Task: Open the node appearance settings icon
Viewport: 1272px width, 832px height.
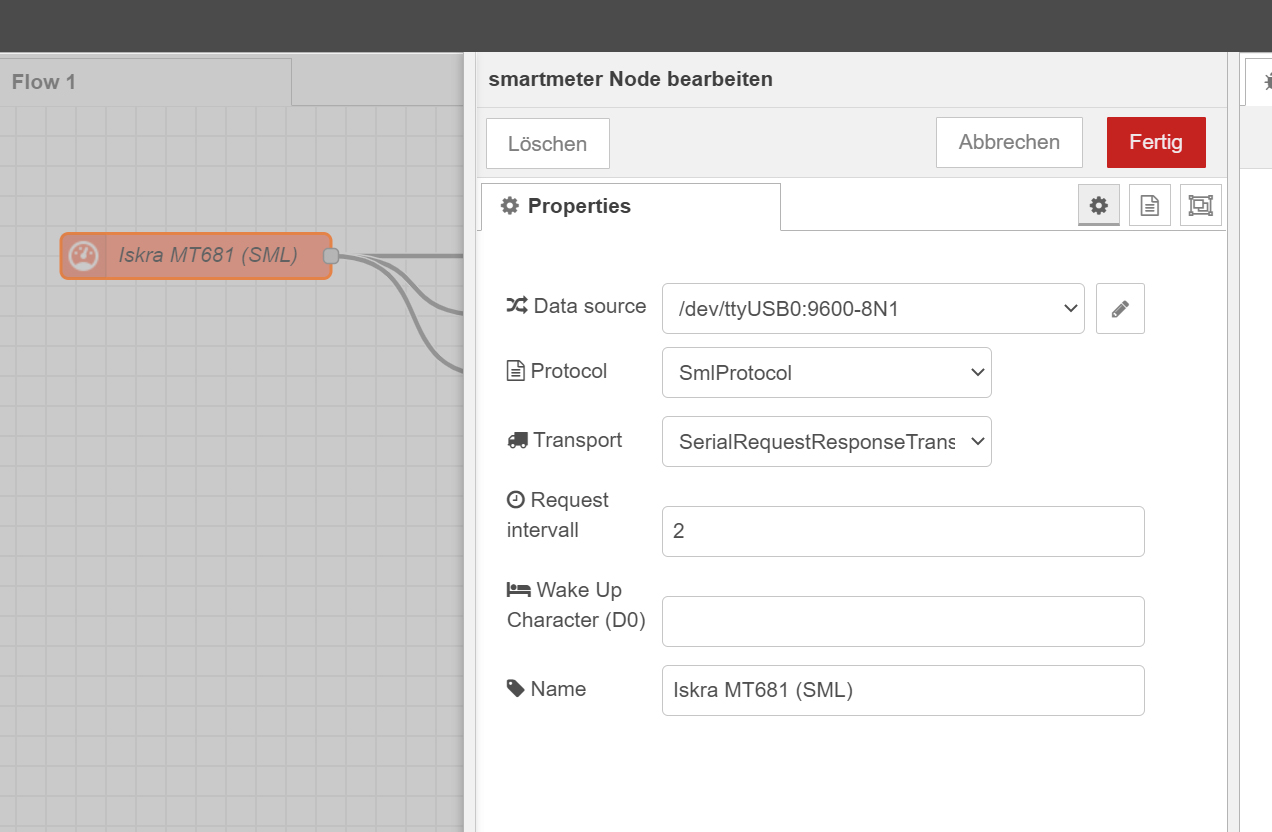Action: 1200,206
